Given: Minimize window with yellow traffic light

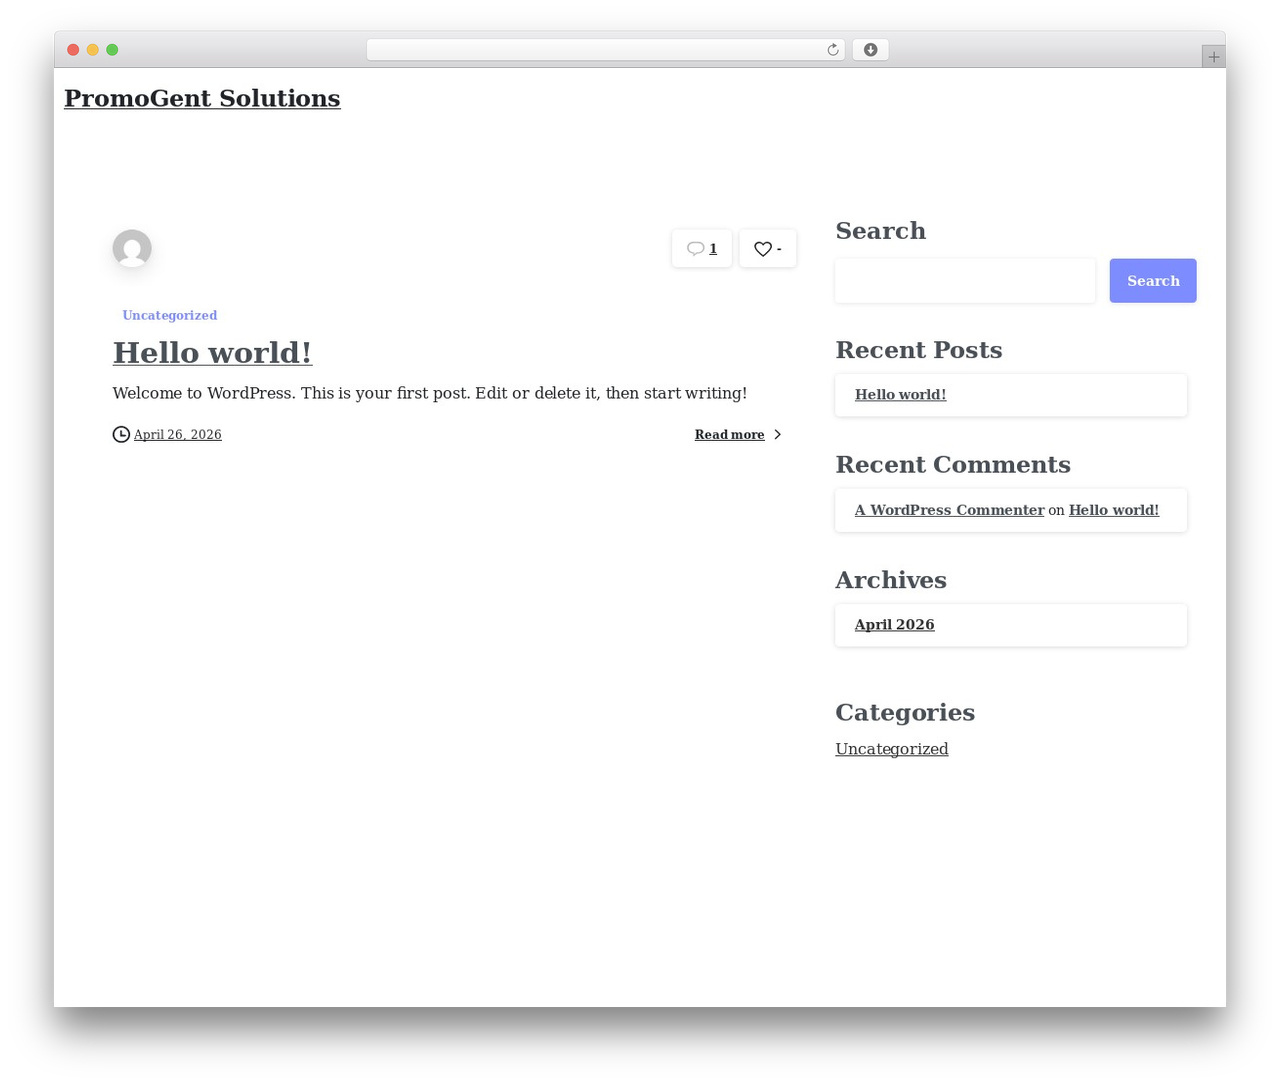Looking at the screenshot, I should coord(93,50).
